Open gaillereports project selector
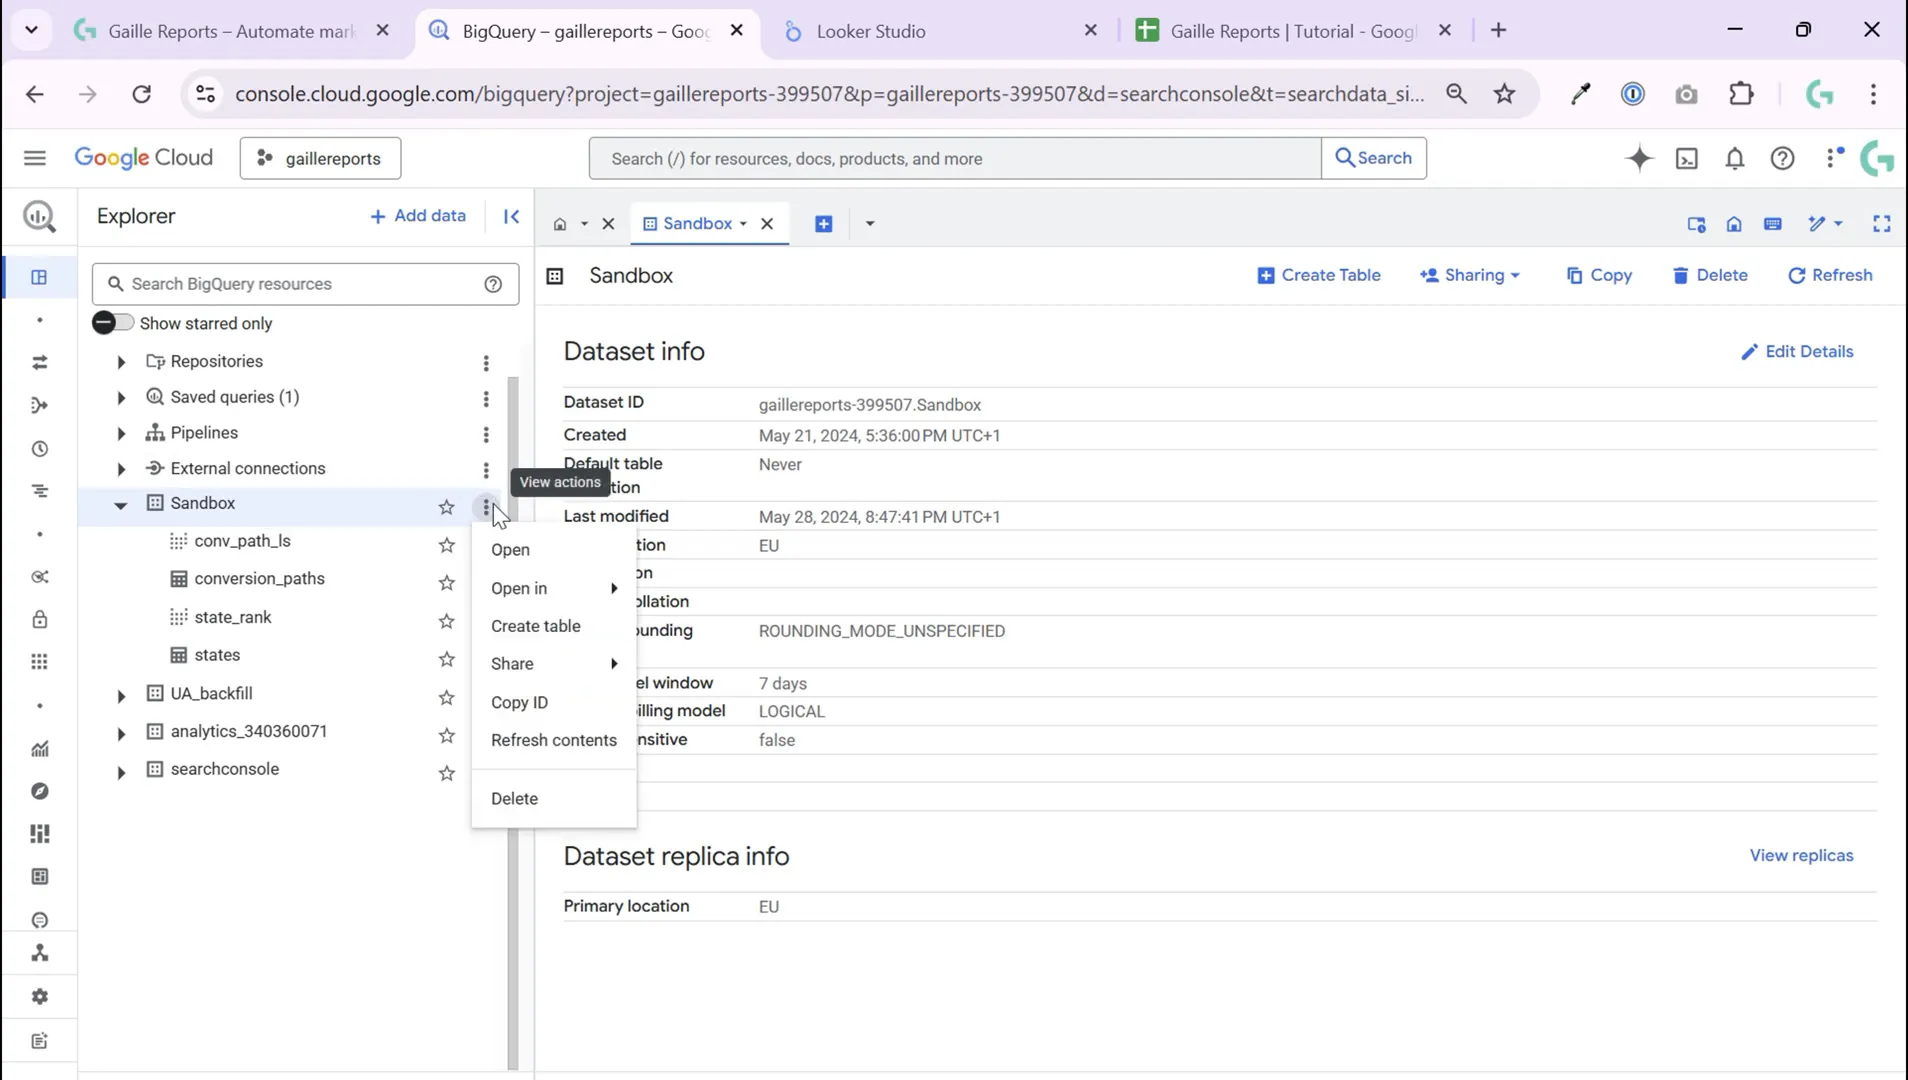The width and height of the screenshot is (1908, 1080). (320, 158)
